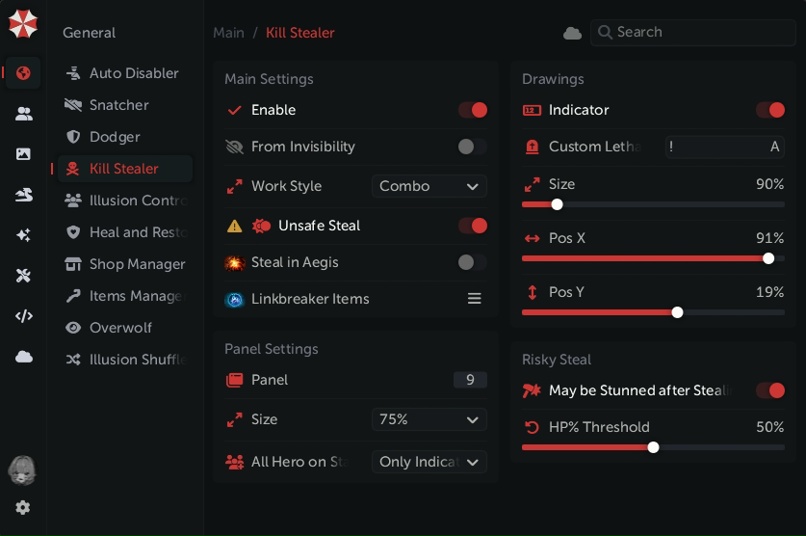Screen dimensions: 806x536
Task: Turn on the From Invisibility toggle
Action: 472,147
